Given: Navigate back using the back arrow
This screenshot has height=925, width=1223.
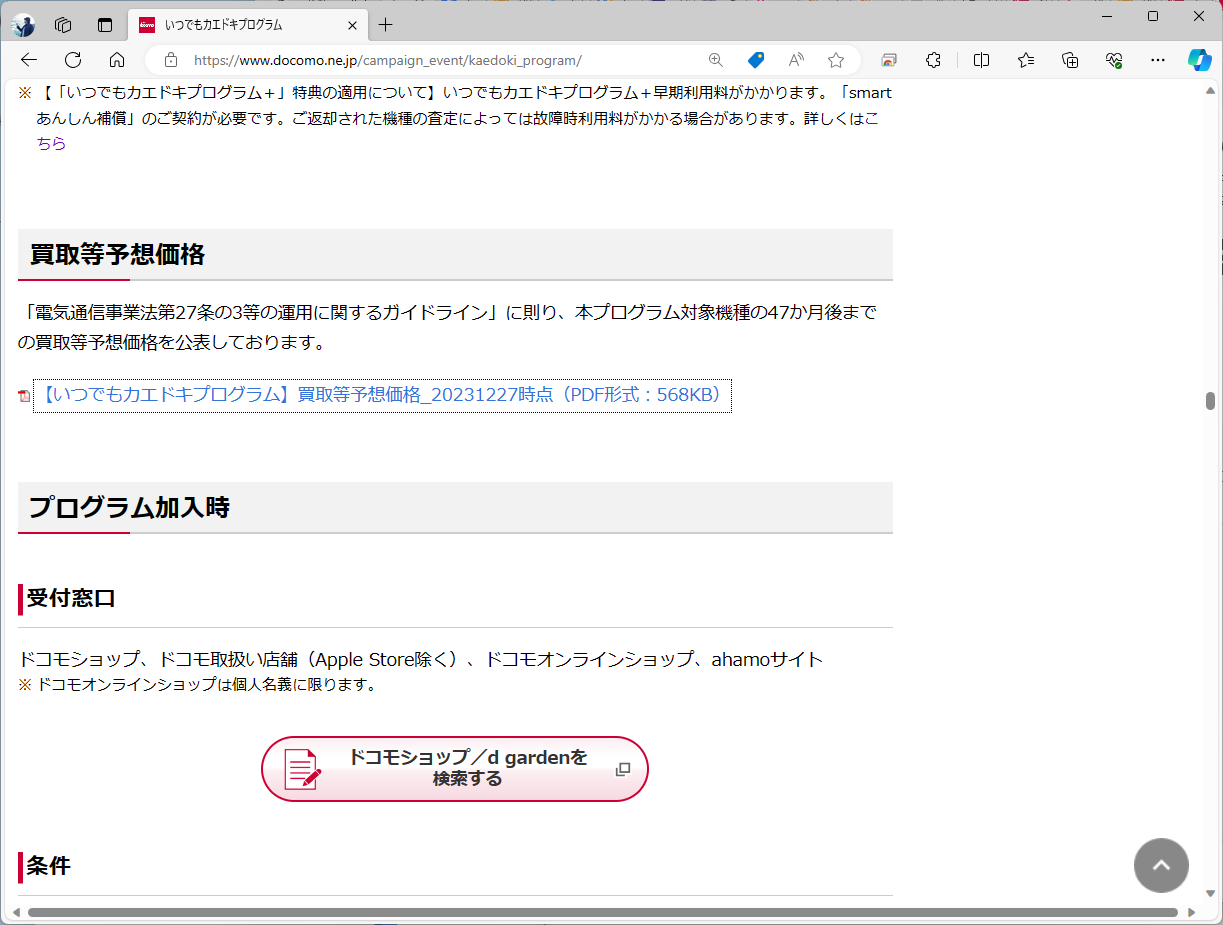Looking at the screenshot, I should tap(27, 60).
